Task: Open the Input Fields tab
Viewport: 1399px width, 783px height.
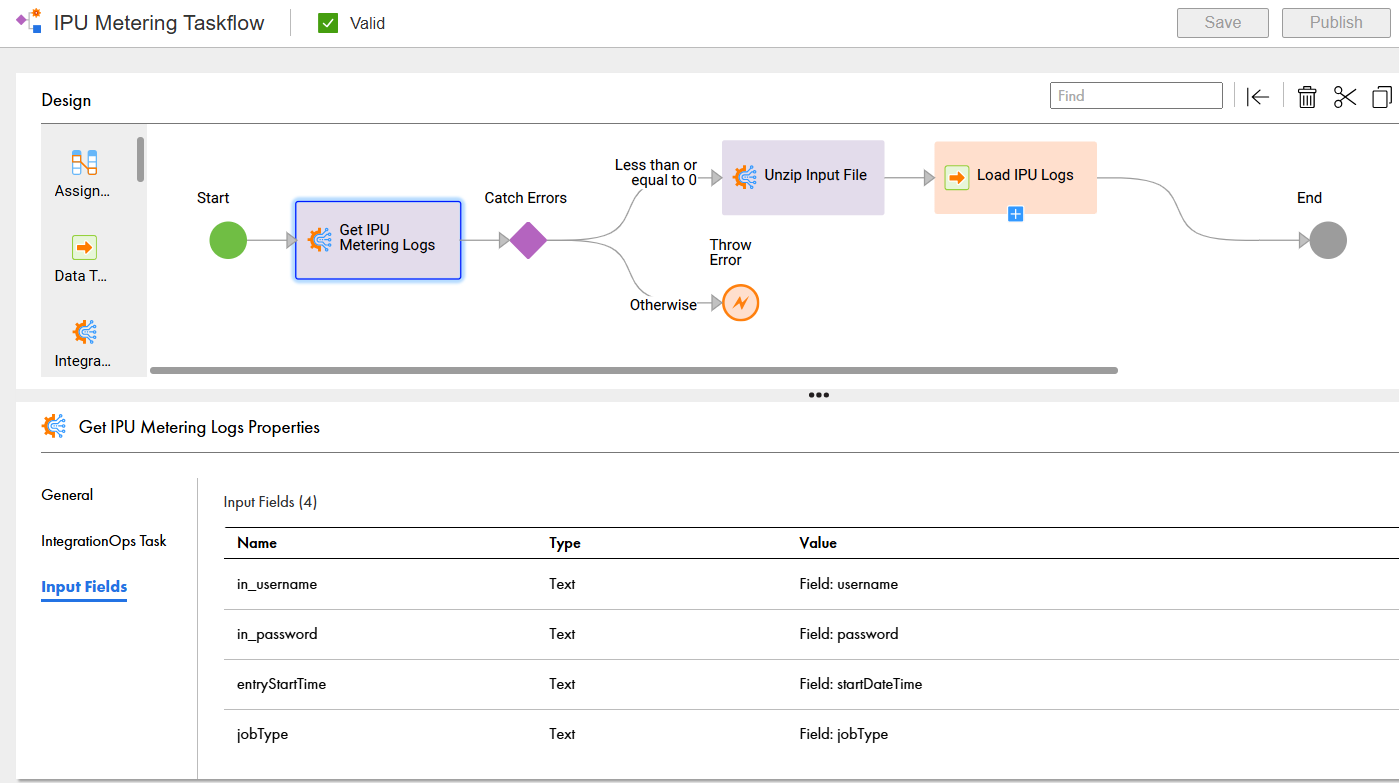Action: [84, 587]
